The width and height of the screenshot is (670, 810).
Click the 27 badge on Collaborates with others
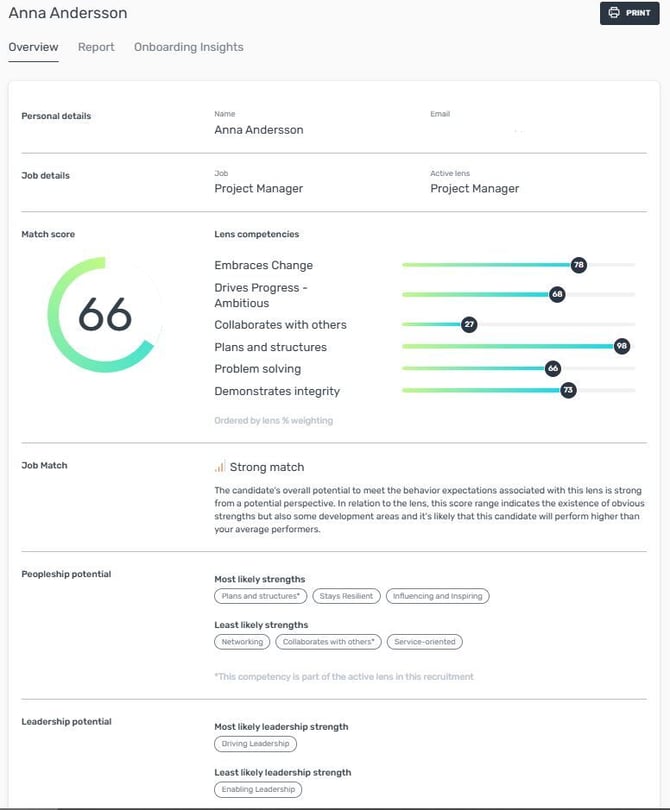[x=469, y=324]
